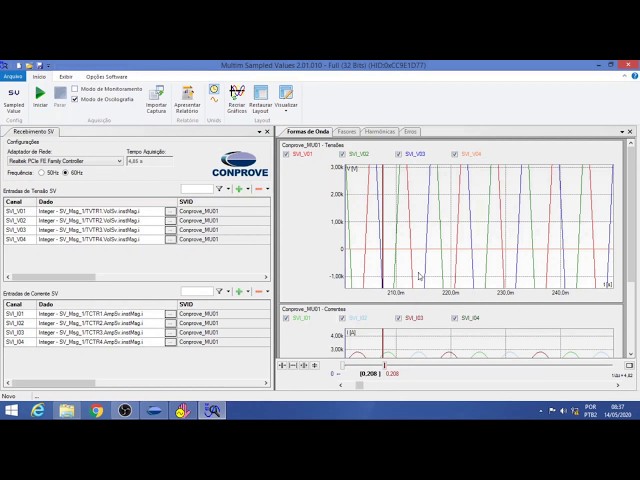Click the sine wave units icon
This screenshot has width=640, height=480.
click(214, 100)
